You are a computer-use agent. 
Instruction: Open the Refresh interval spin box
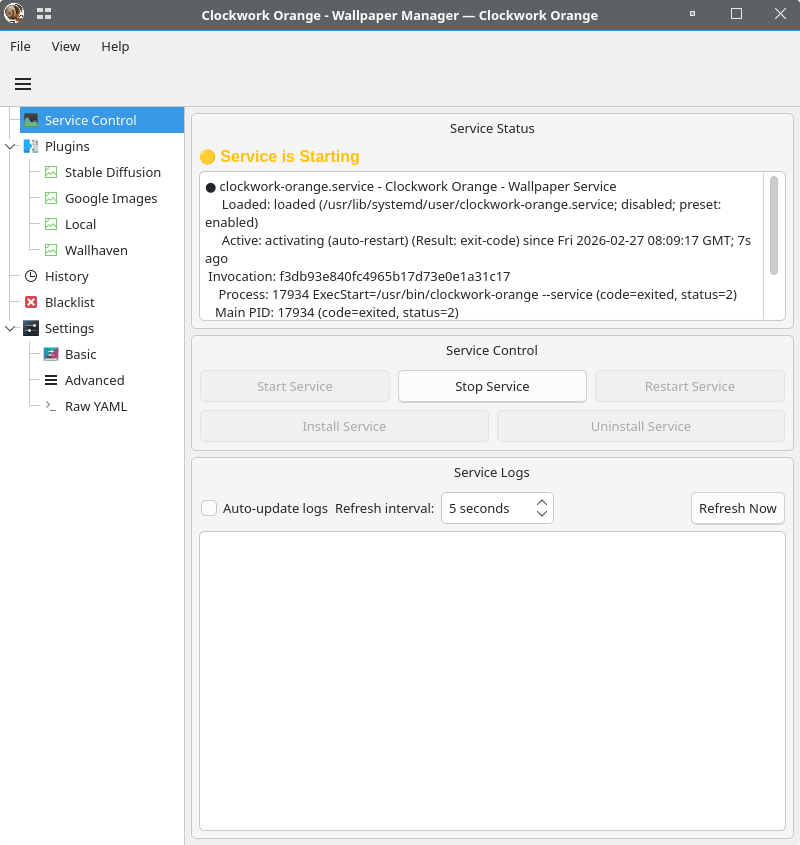coord(496,508)
